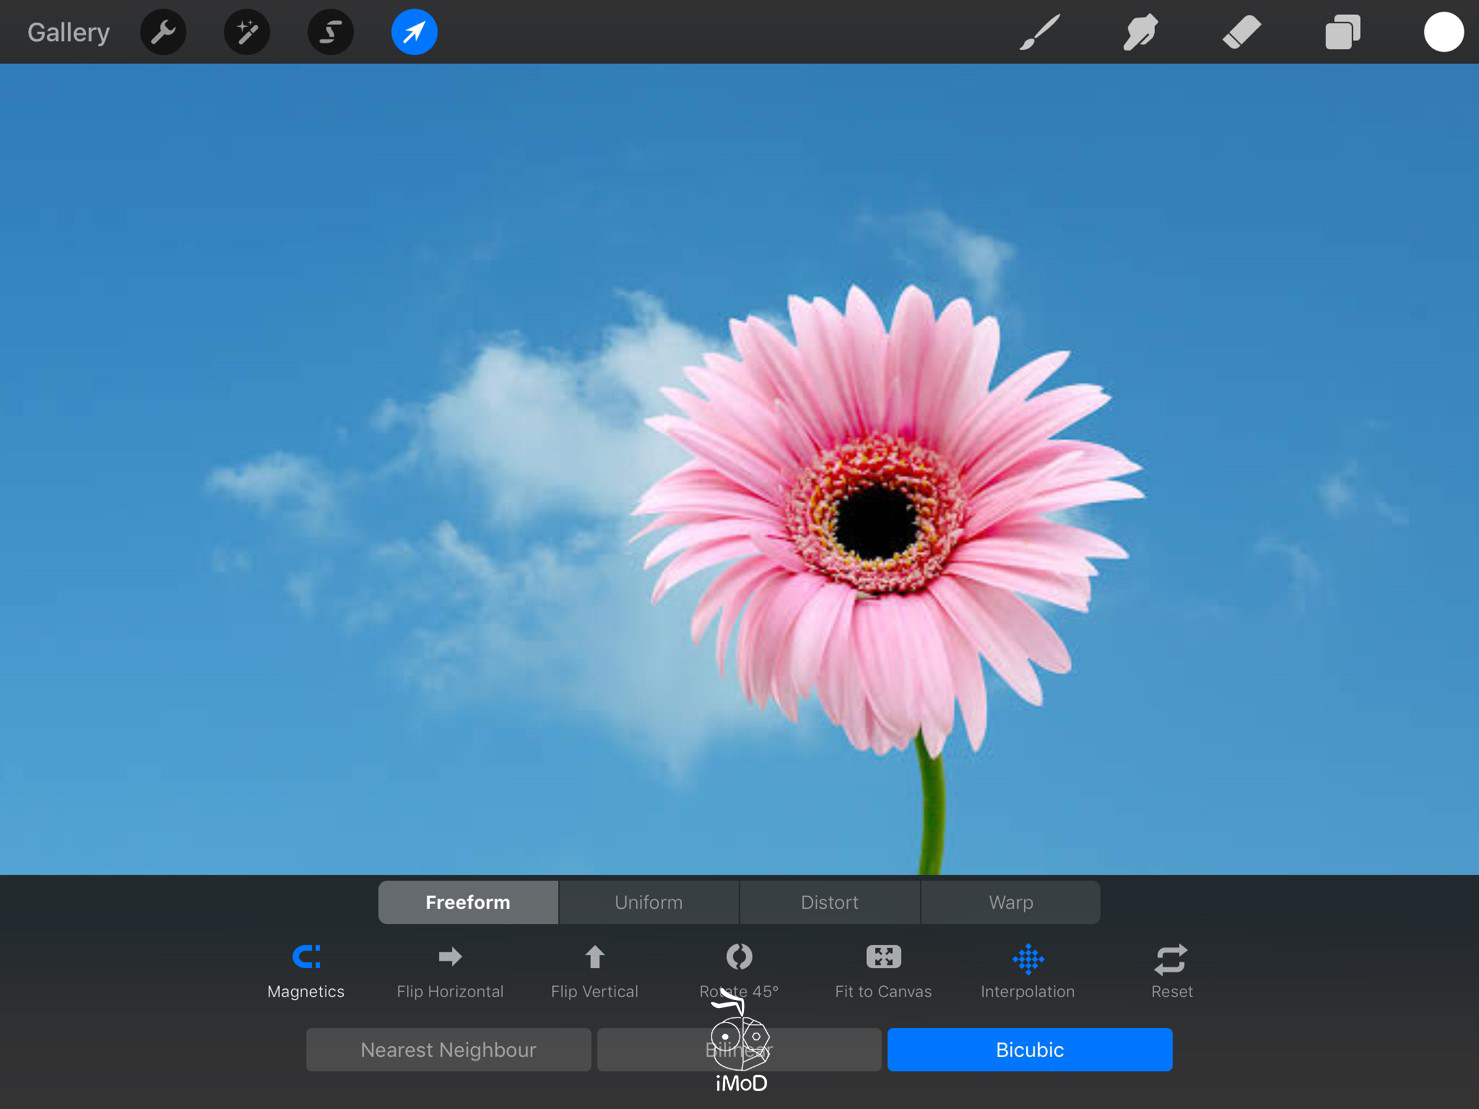Select the Smudge tool
The height and width of the screenshot is (1109, 1479).
tap(1140, 33)
